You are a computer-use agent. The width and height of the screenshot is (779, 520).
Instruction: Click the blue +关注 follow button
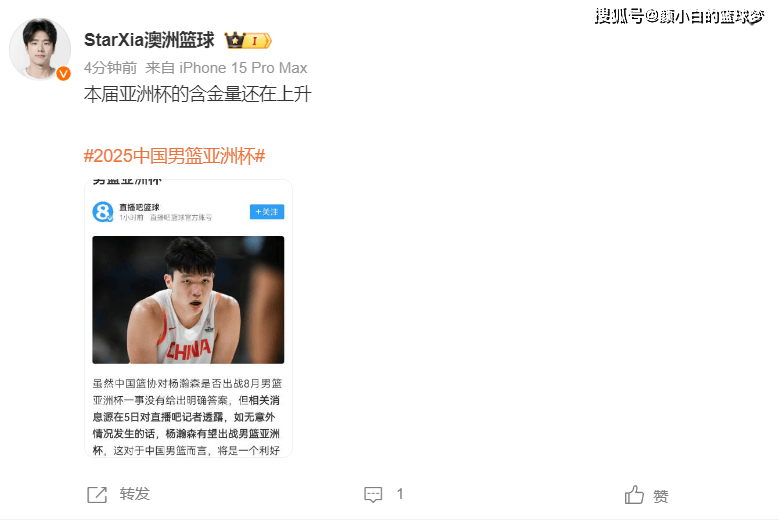point(267,212)
